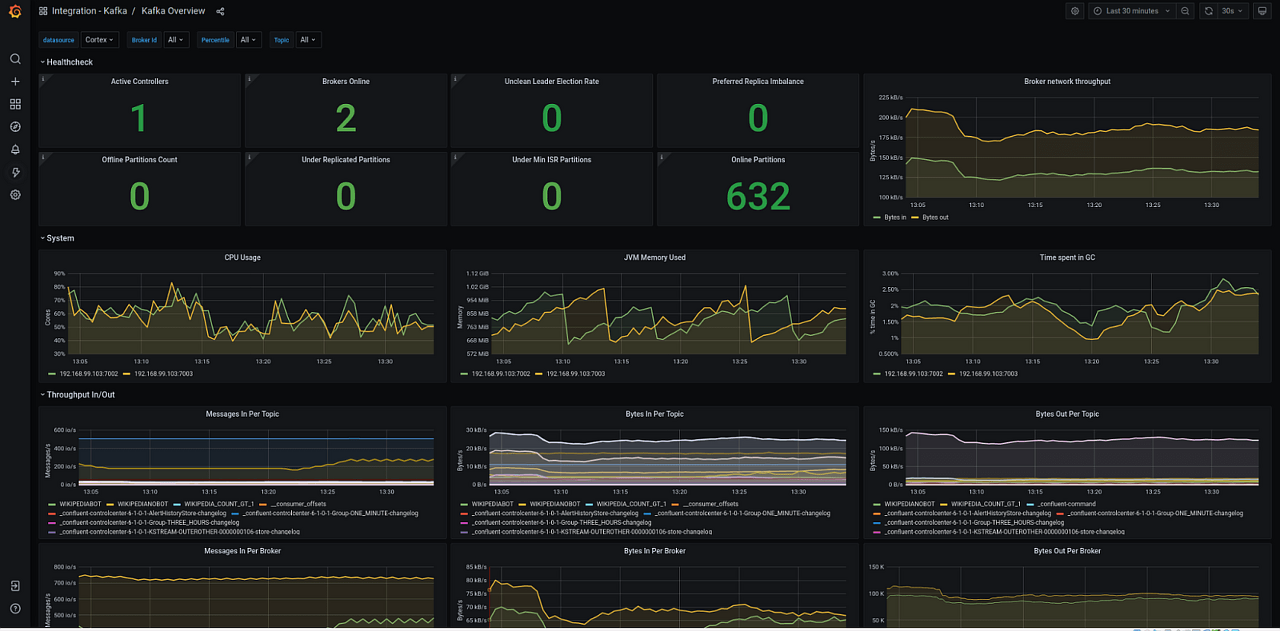
Task: Open the Explore compass icon
Action: click(15, 127)
